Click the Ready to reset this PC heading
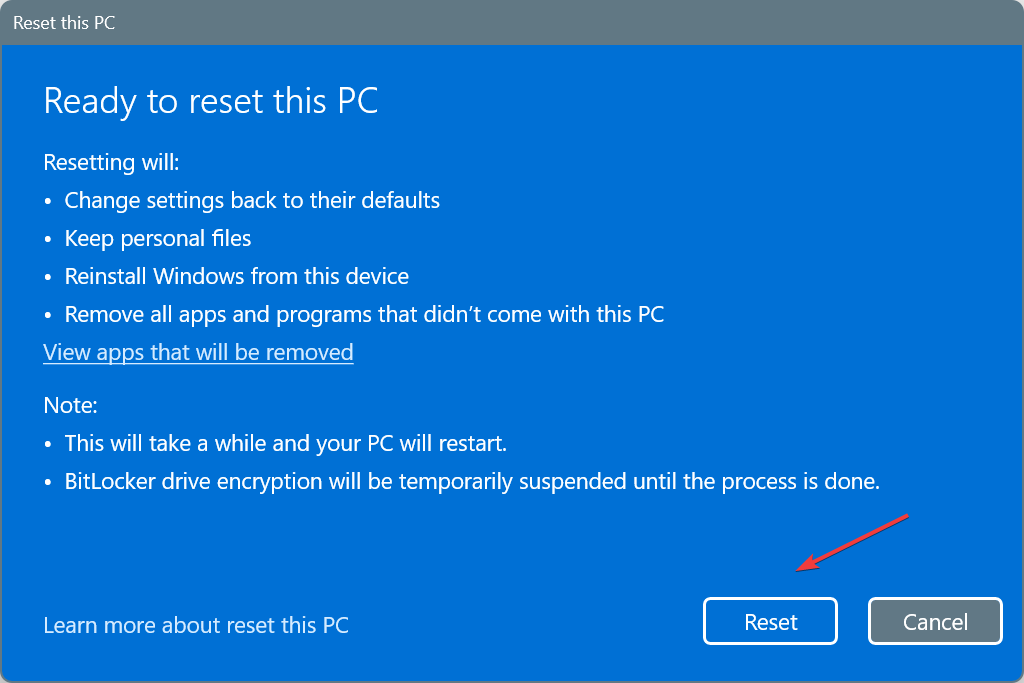The width and height of the screenshot is (1024, 683). coord(211,101)
